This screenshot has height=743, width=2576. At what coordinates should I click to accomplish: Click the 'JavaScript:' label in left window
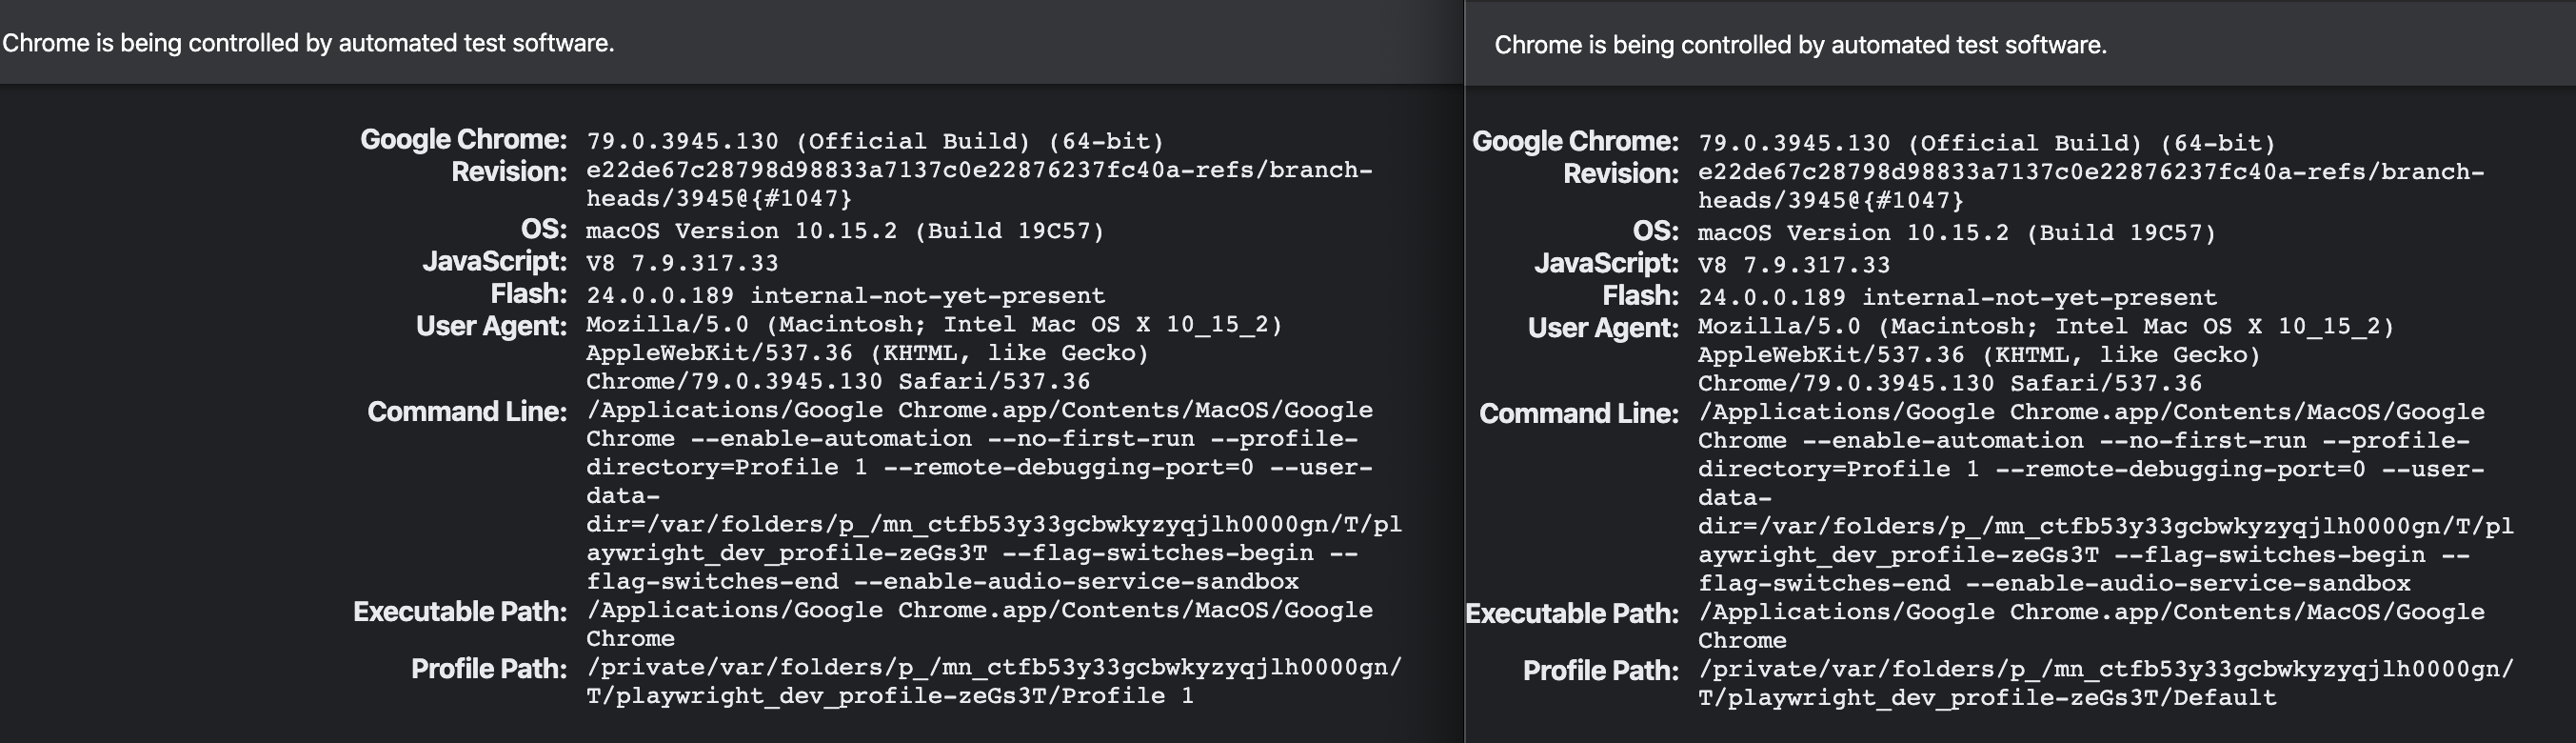pos(494,261)
